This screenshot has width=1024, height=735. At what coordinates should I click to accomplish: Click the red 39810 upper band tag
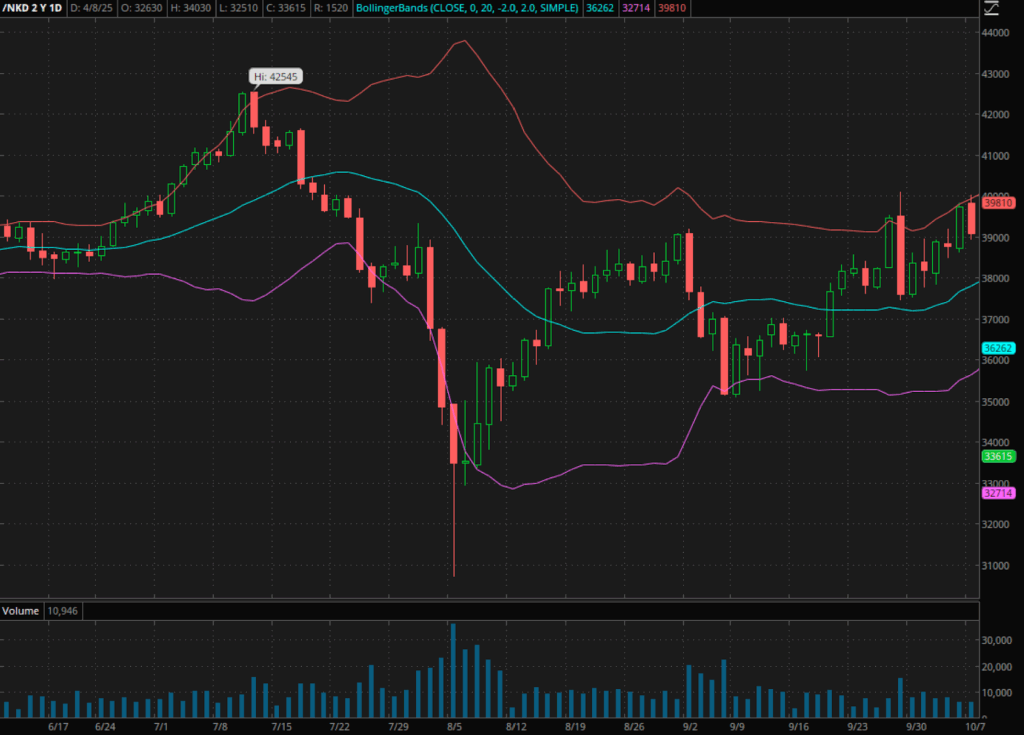click(x=999, y=203)
